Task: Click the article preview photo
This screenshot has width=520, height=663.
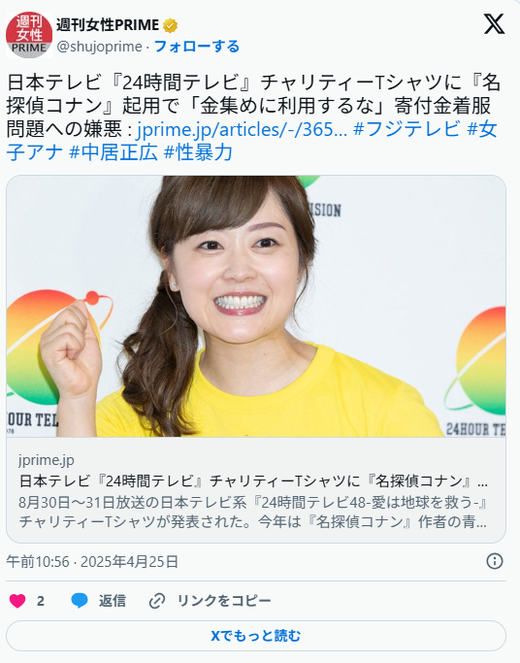Action: [x=256, y=307]
